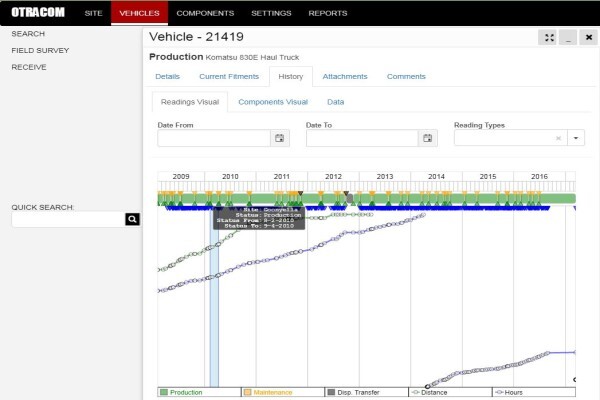Open the Data sub-tab
The height and width of the screenshot is (400, 600).
coord(336,102)
